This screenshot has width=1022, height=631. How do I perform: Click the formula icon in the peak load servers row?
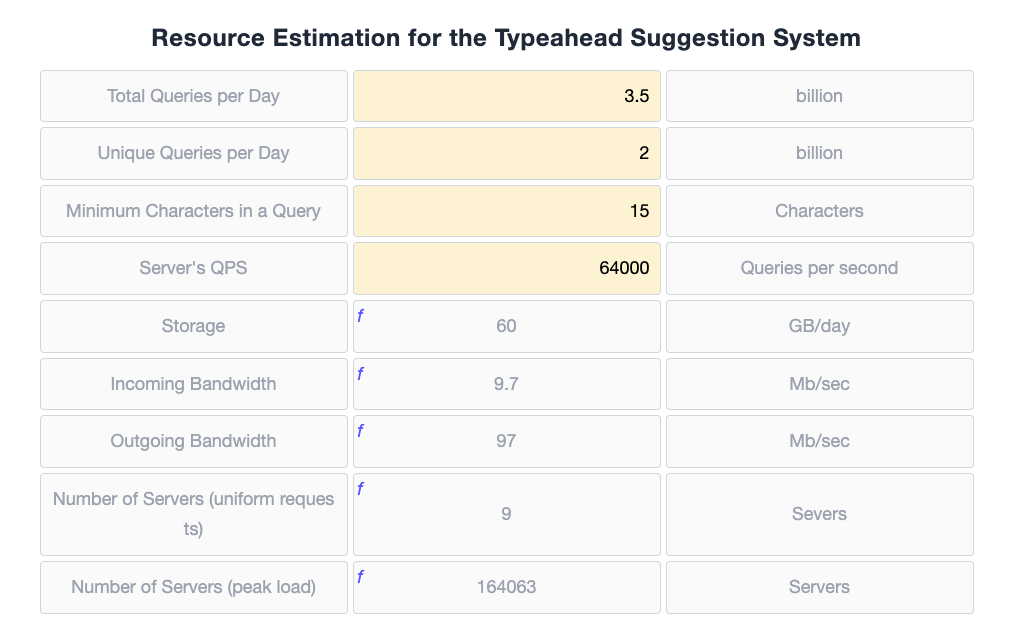[x=360, y=577]
